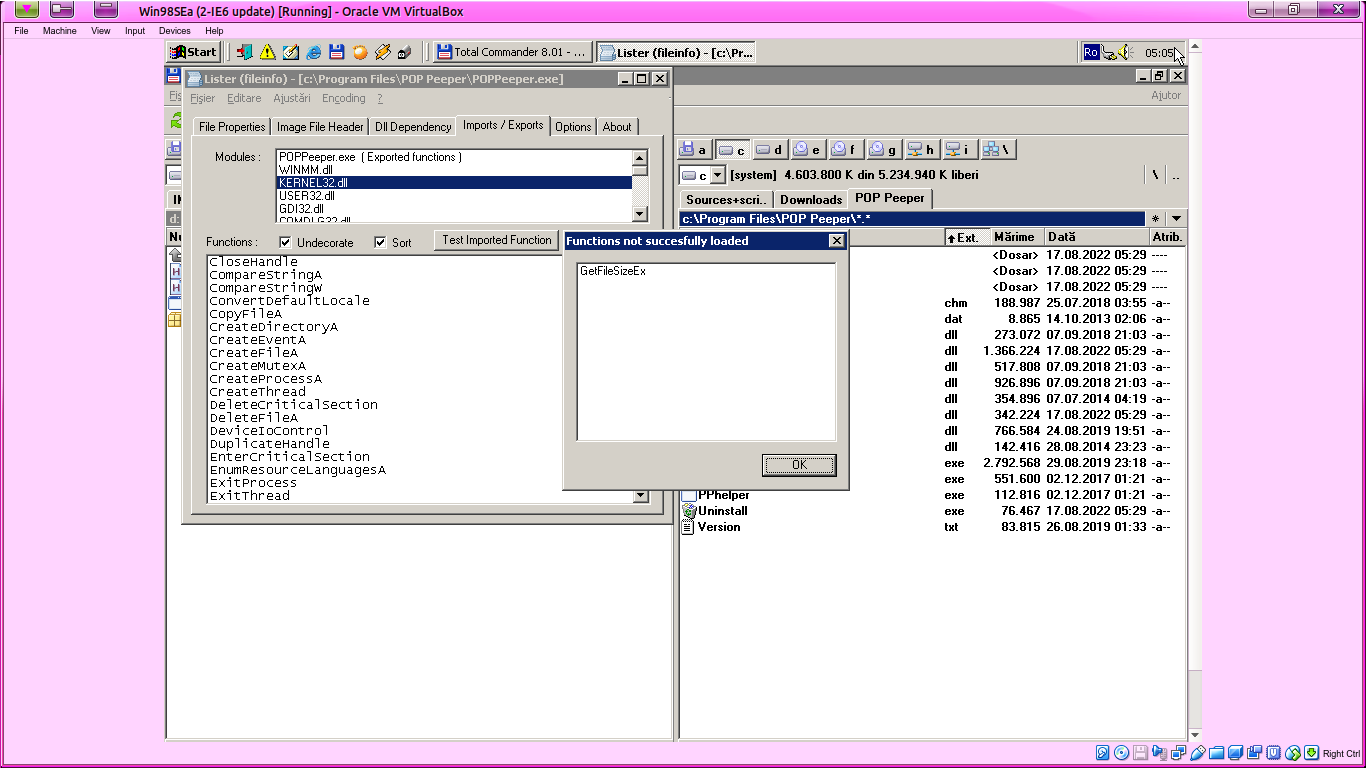This screenshot has width=1366, height=768.
Task: Select drive c button in drive bar
Action: coord(733,150)
